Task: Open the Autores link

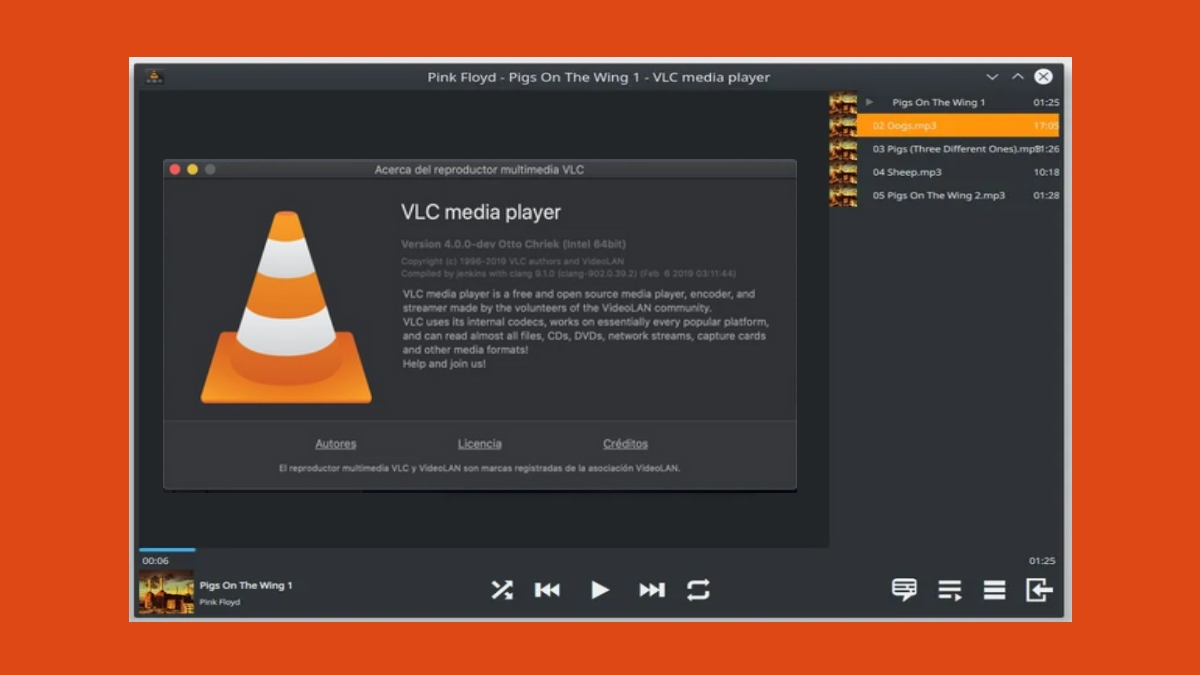Action: coord(336,444)
